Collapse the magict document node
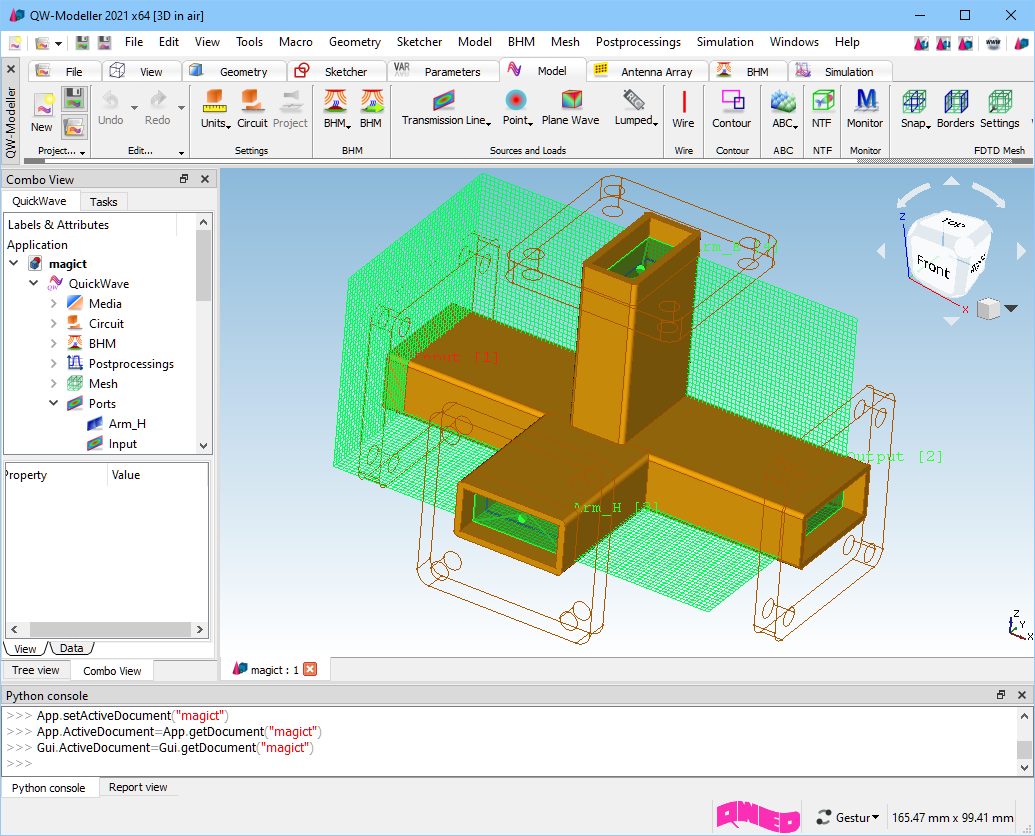This screenshot has width=1035, height=836. [14, 263]
